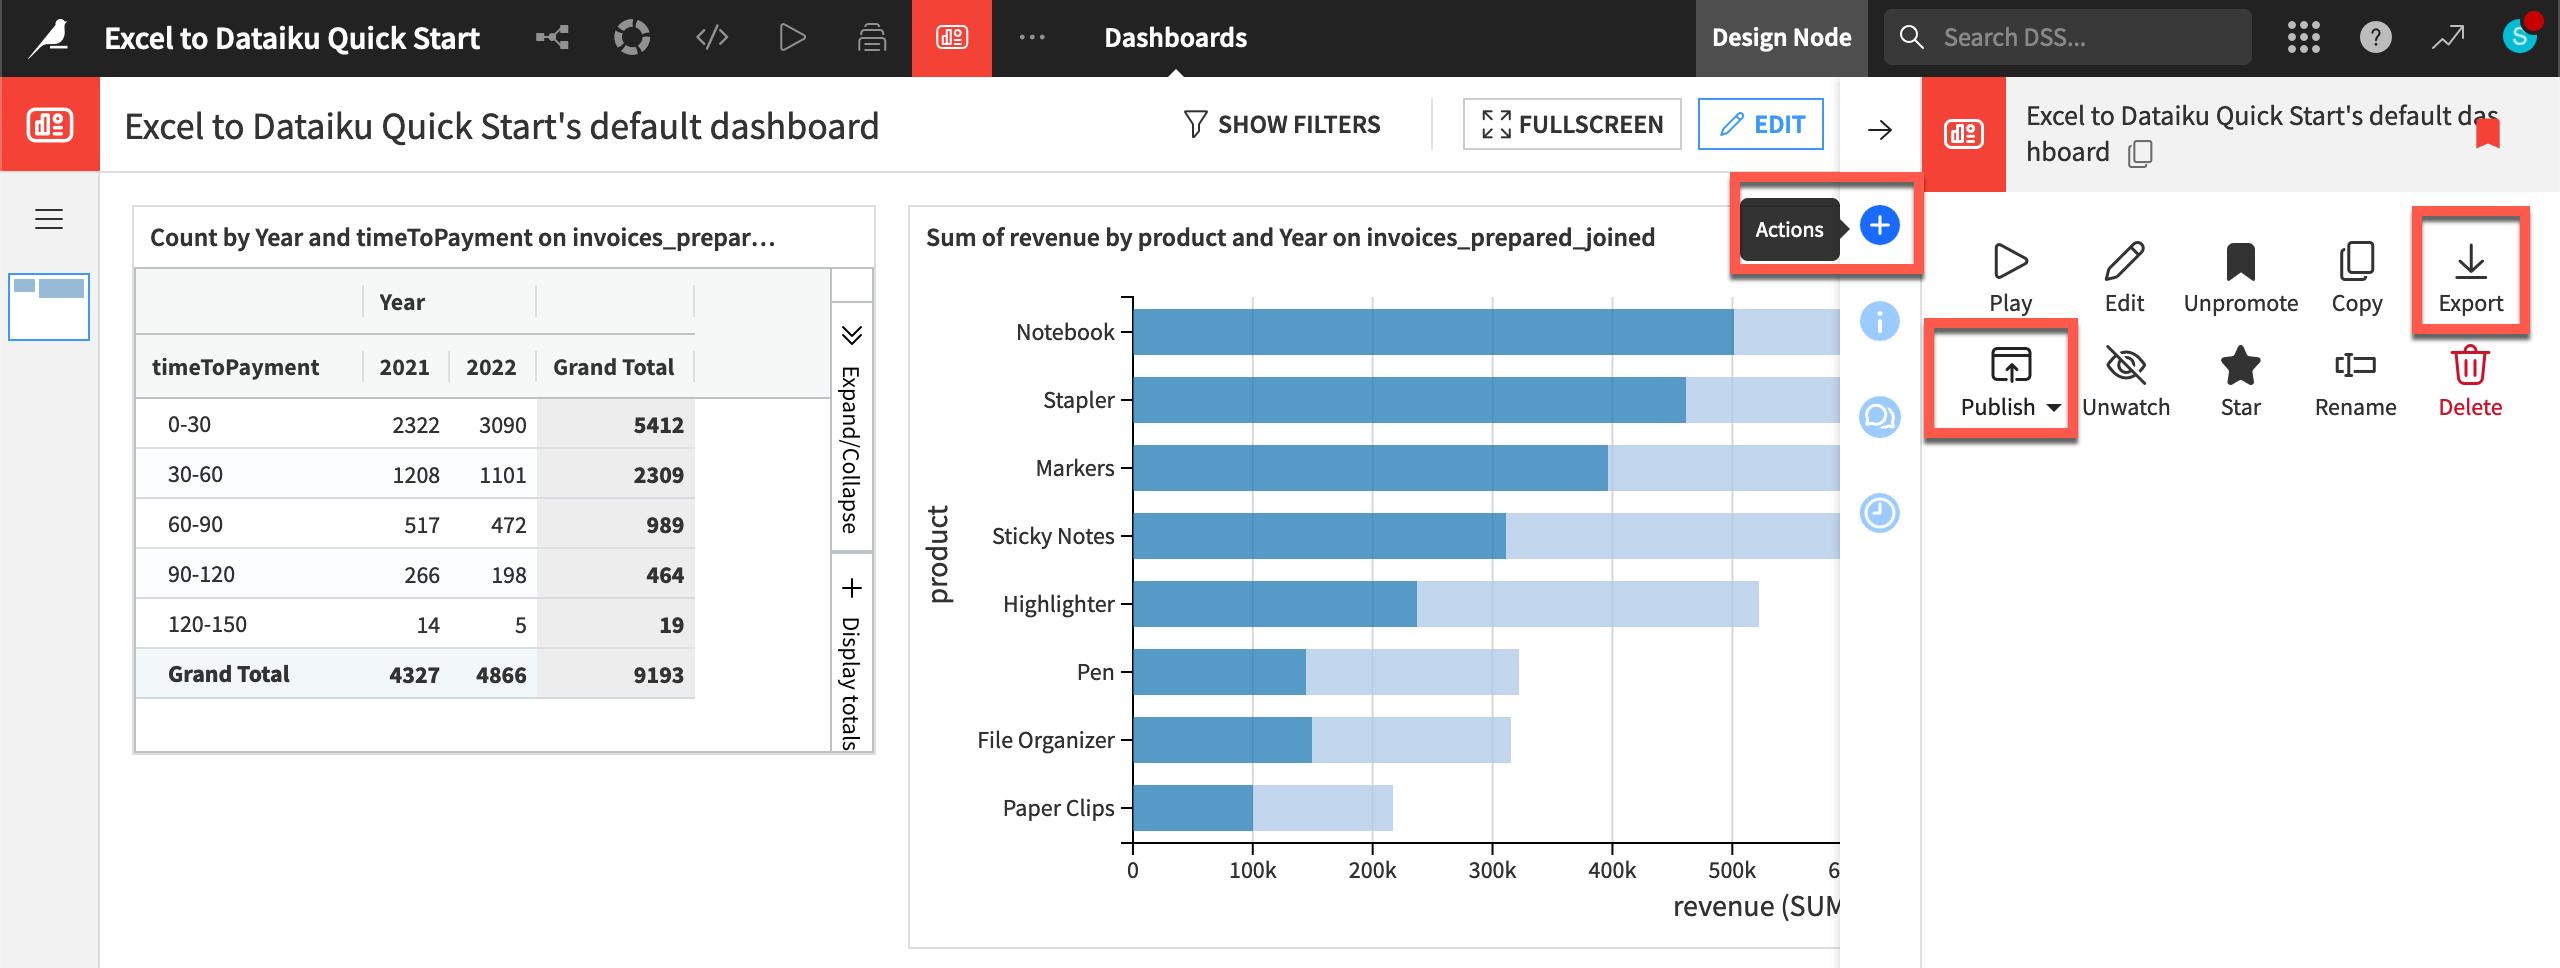Open the help question mark icon
This screenshot has height=968, width=2560.
click(x=2375, y=38)
